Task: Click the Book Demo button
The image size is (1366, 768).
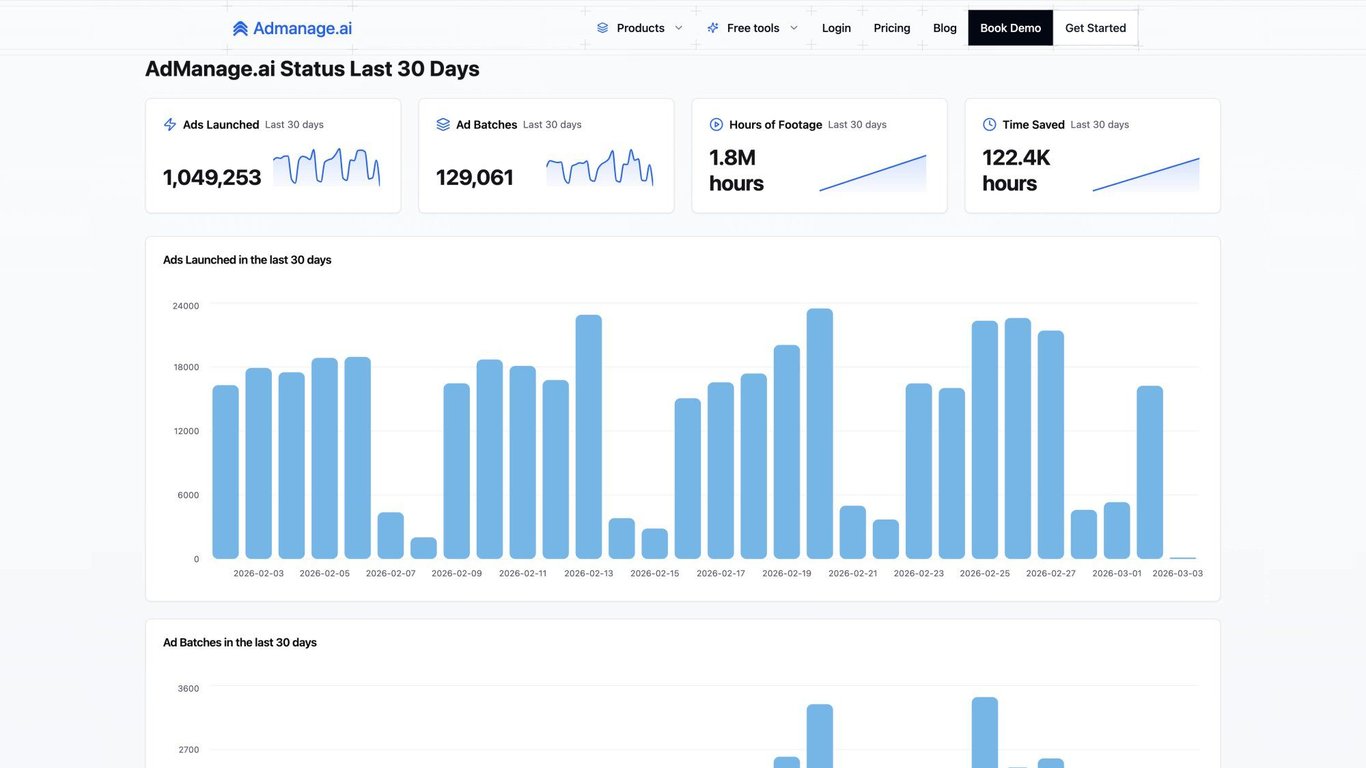Action: (1010, 28)
